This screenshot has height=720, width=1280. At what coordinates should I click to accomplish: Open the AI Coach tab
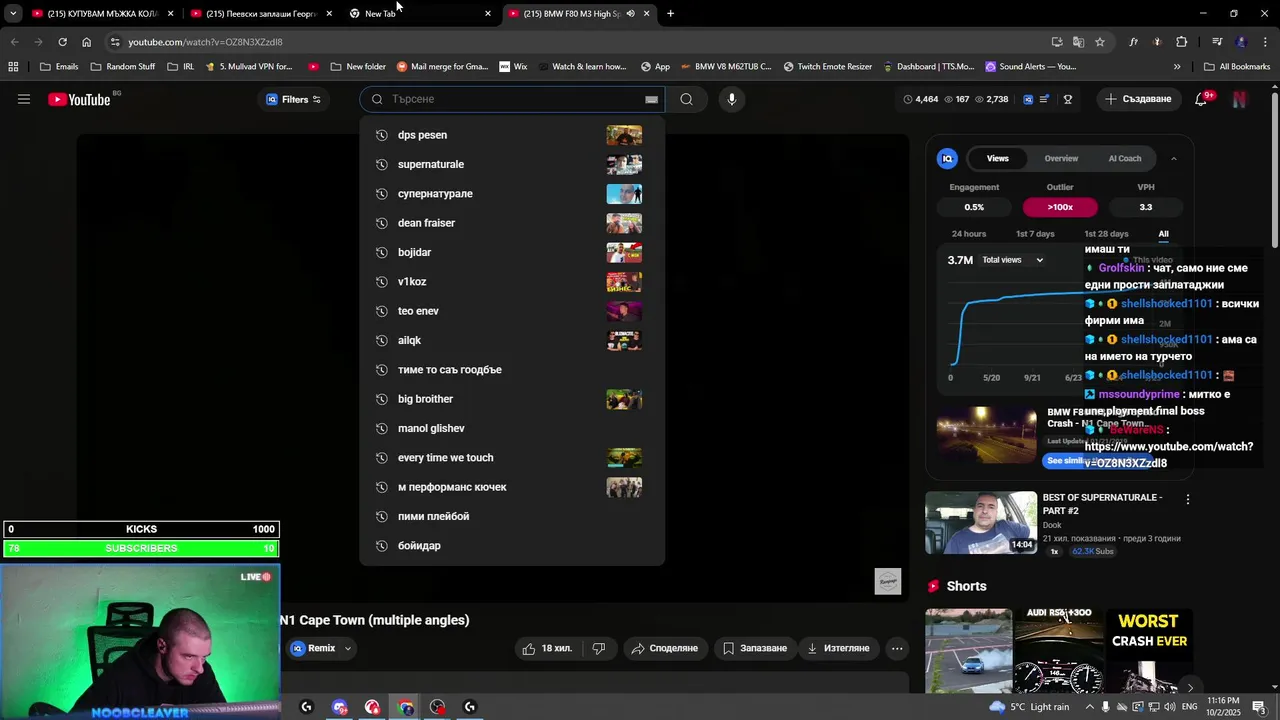[1125, 158]
